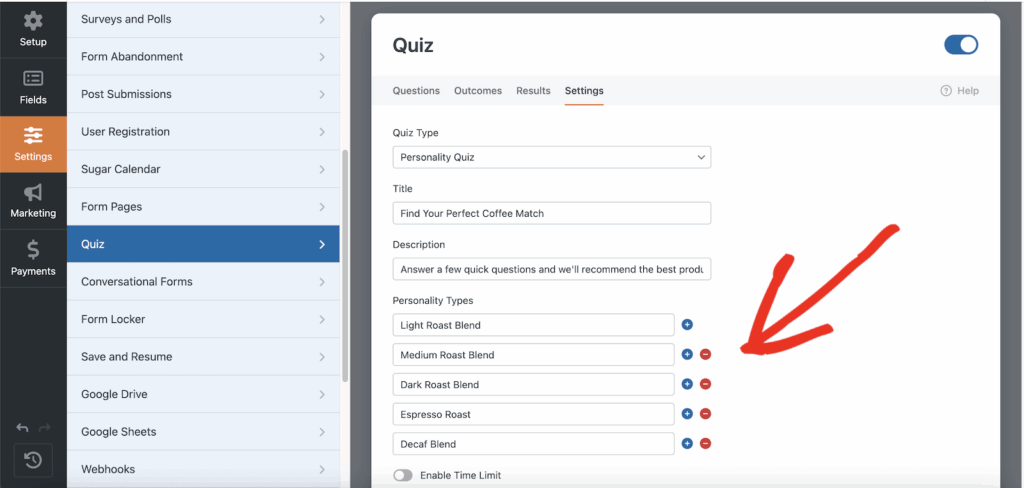Add personality type after Light Roast Blend

click(x=687, y=325)
